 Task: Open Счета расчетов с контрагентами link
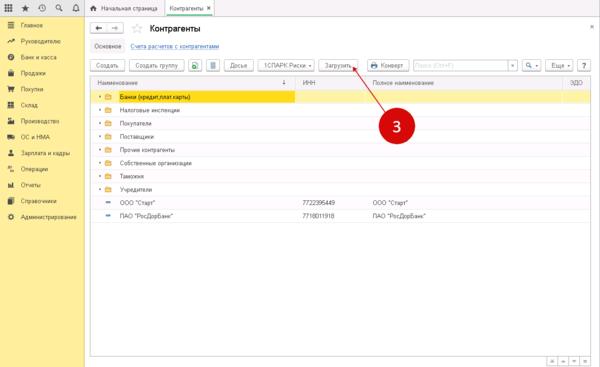point(174,46)
